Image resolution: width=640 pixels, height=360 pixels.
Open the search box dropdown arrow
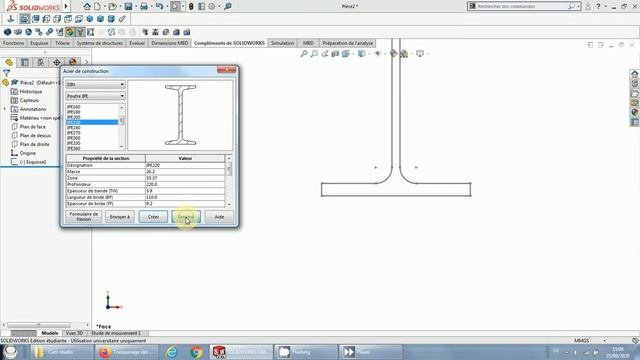(578, 6)
